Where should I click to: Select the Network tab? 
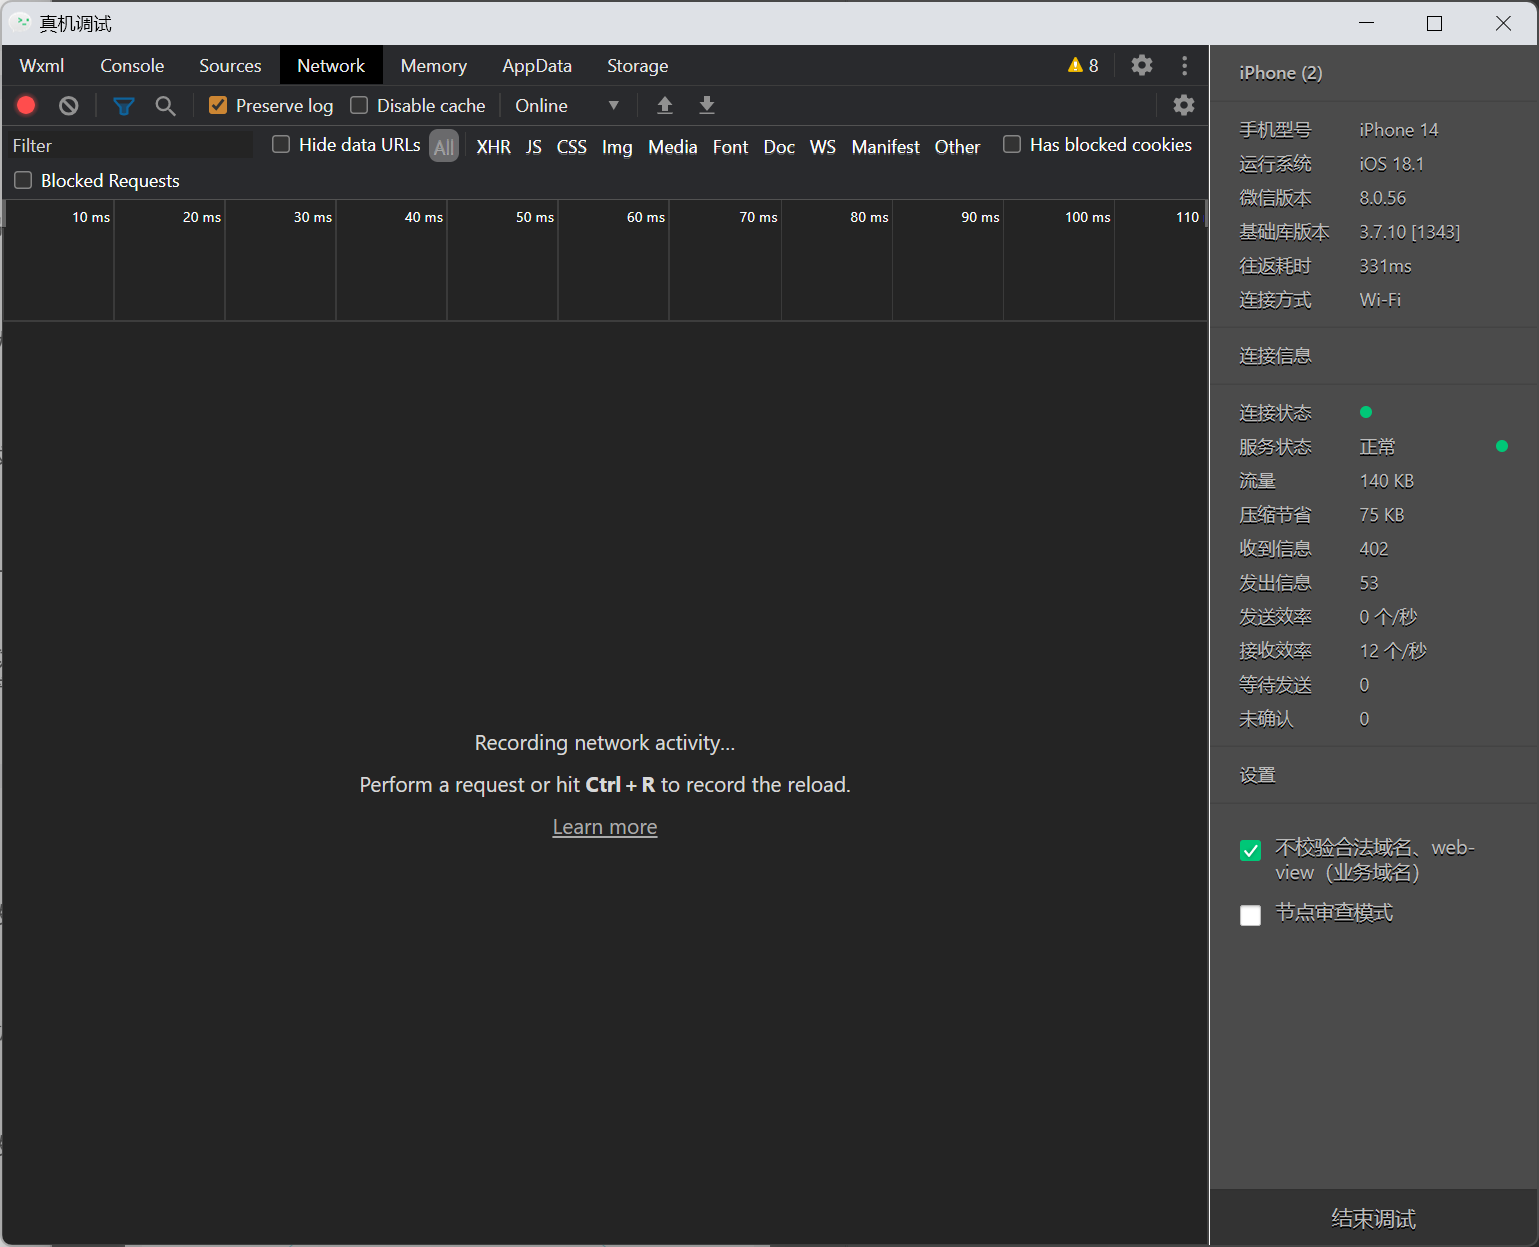pos(331,65)
